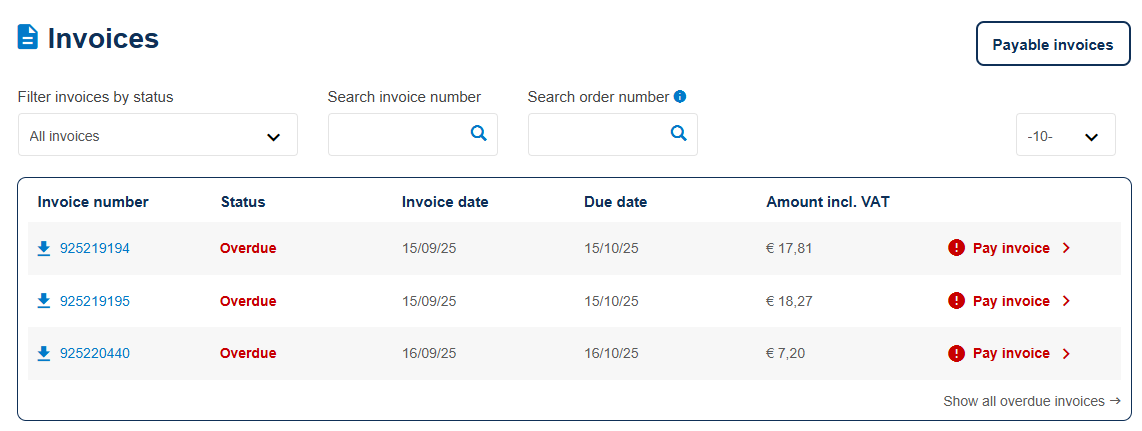The height and width of the screenshot is (431, 1142).
Task: Show all overdue invoices
Action: pos(1031,401)
